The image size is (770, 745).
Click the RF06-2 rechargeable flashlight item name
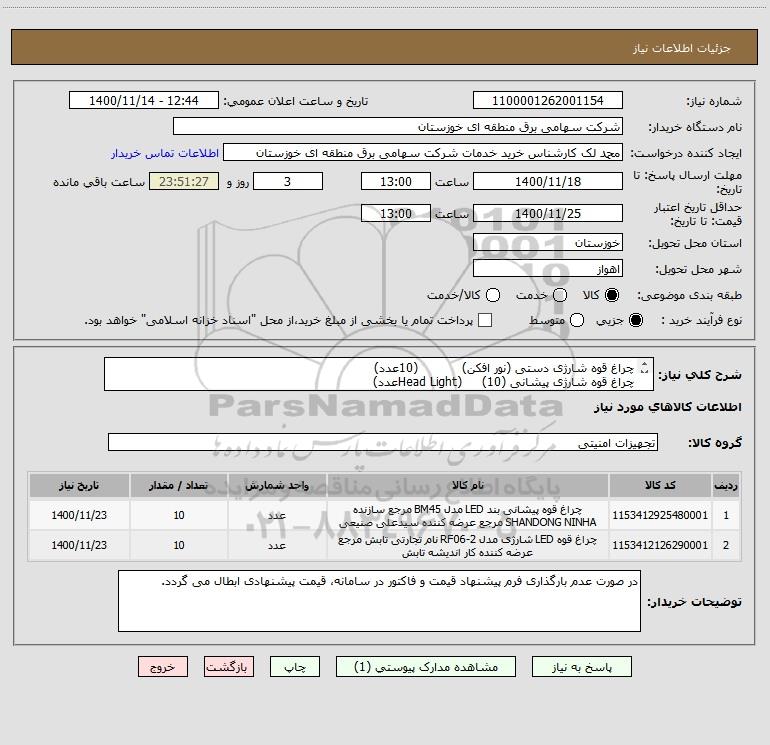468,546
